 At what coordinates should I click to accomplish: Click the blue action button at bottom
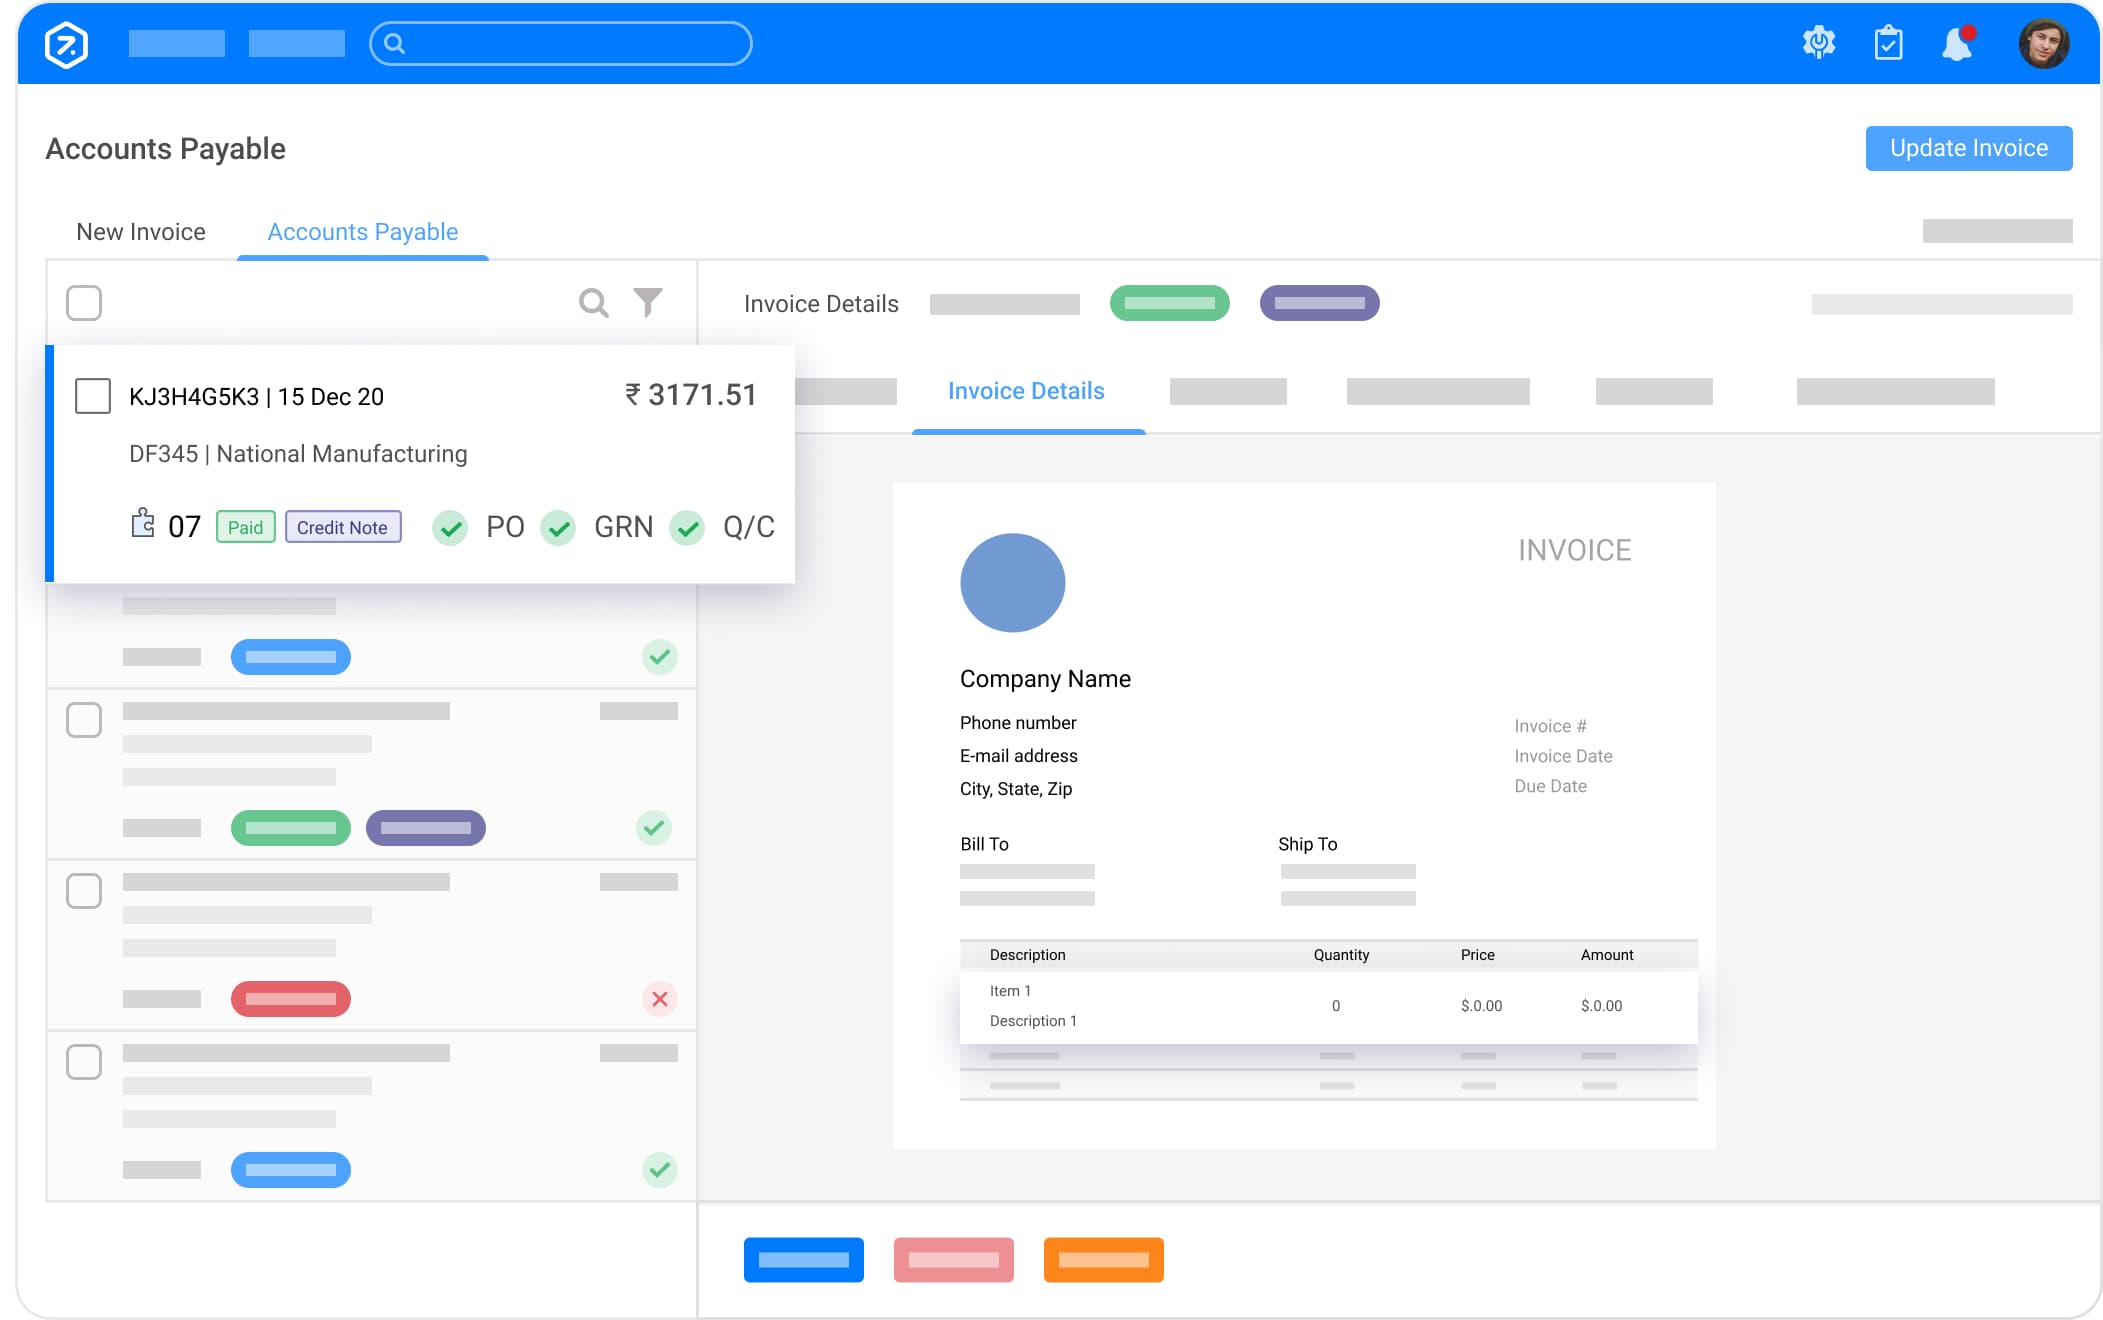pos(804,1260)
